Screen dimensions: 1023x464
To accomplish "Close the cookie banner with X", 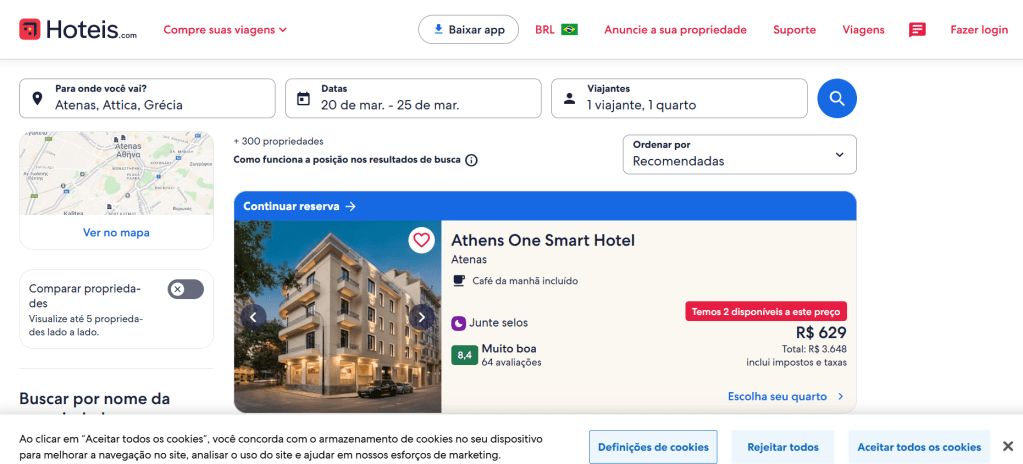I will (1008, 446).
